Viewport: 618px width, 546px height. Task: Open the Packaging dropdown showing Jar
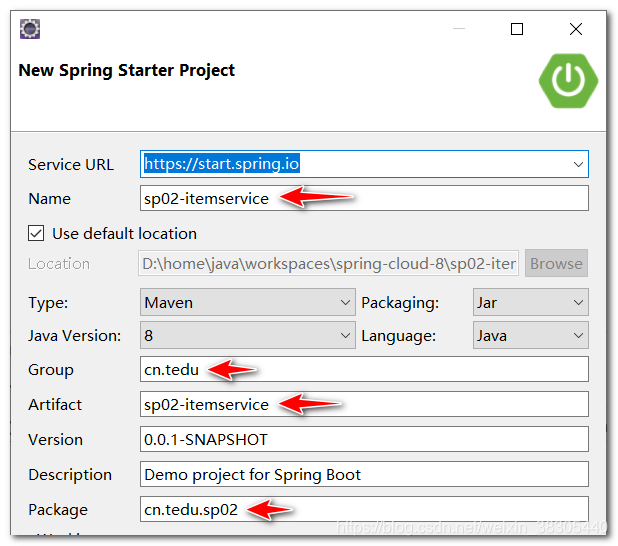click(531, 302)
